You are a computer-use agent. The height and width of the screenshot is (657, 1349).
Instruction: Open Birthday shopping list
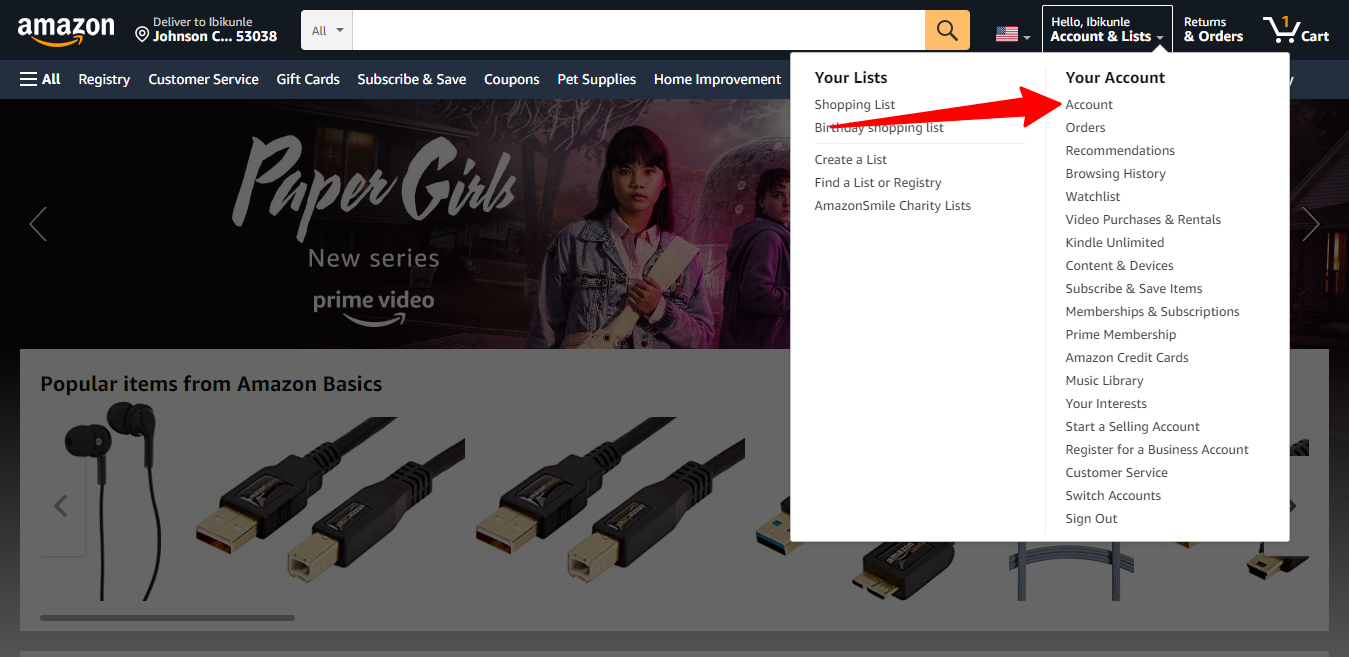879,128
